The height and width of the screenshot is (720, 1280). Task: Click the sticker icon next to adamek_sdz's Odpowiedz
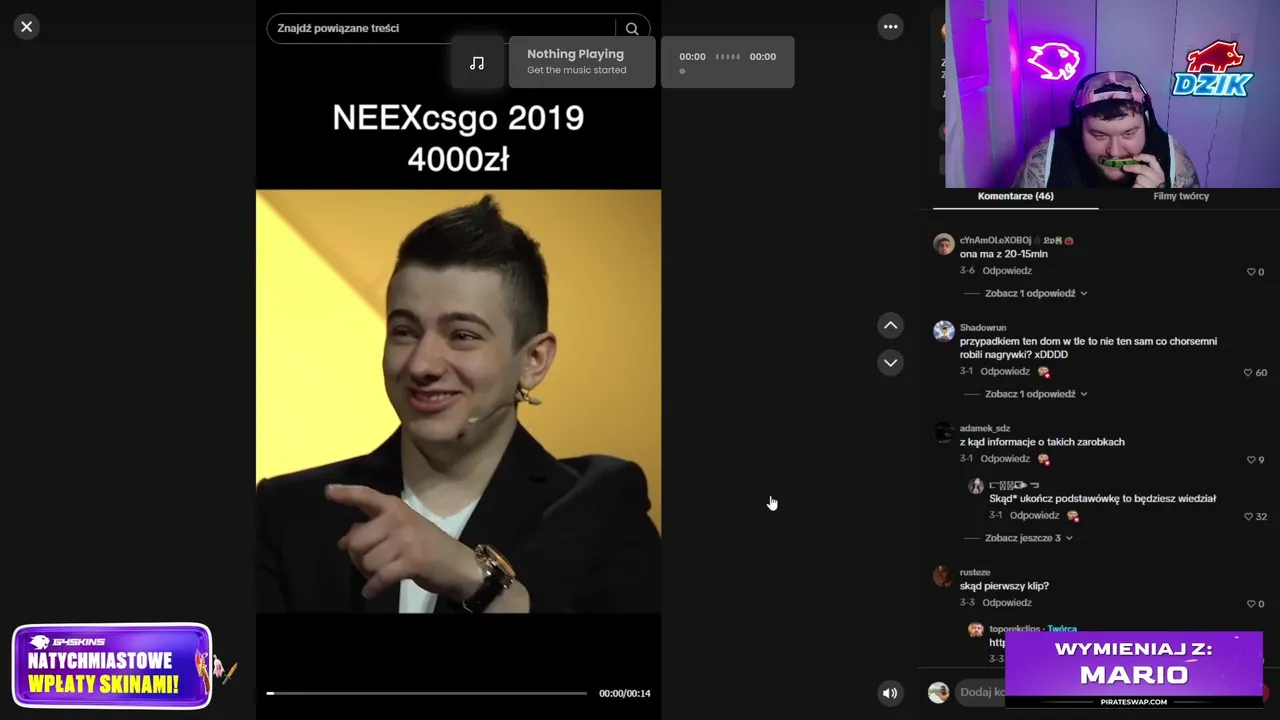point(1044,459)
